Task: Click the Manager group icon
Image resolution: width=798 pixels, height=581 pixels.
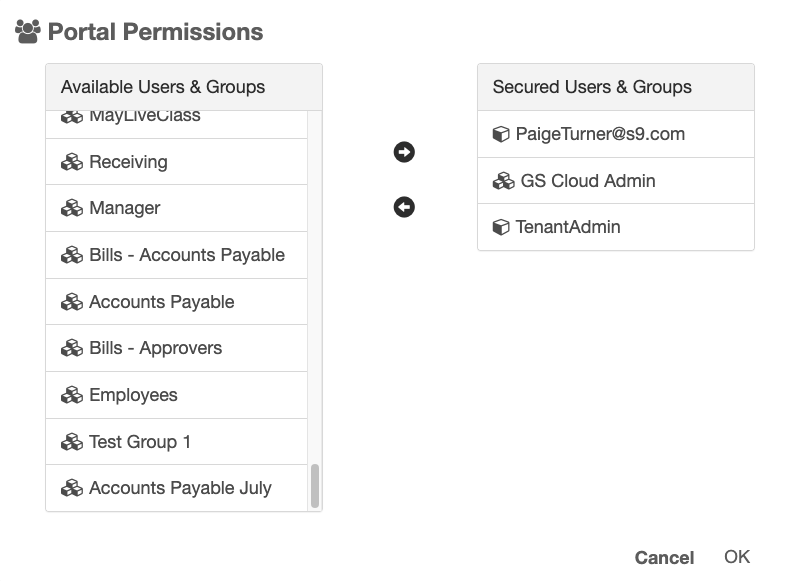Action: coord(72,208)
